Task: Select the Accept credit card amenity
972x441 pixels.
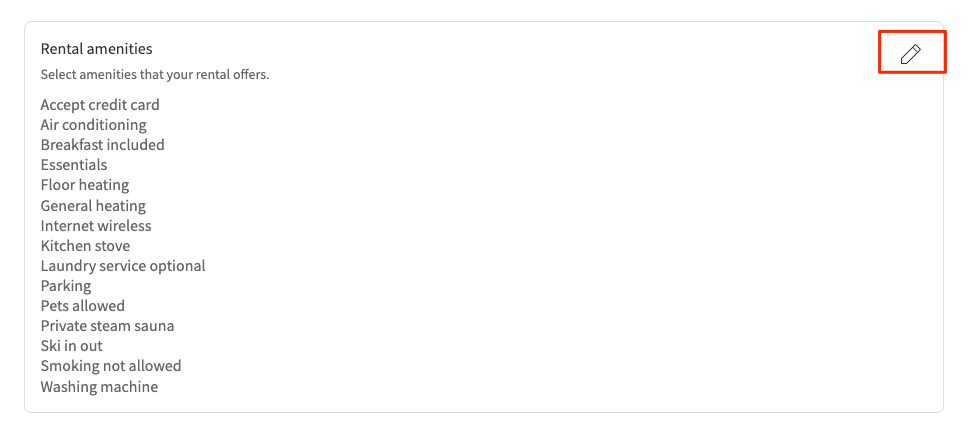Action: click(100, 105)
